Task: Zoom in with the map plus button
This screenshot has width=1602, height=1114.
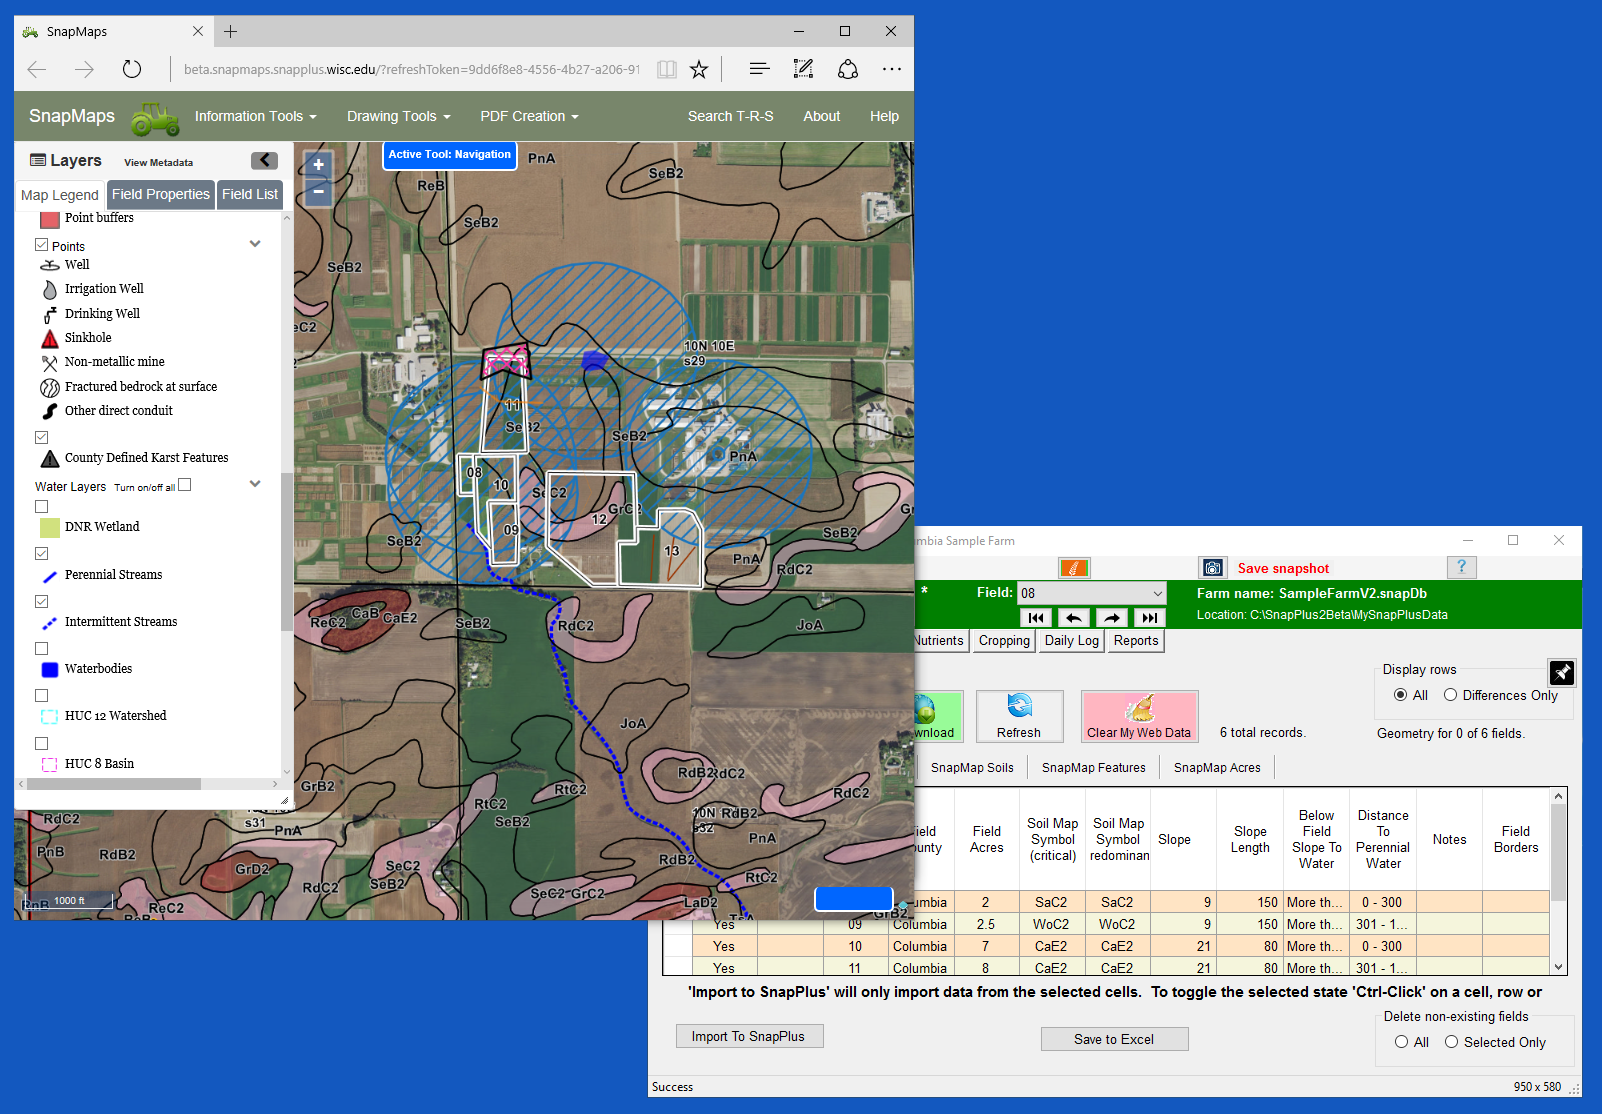Action: (318, 165)
